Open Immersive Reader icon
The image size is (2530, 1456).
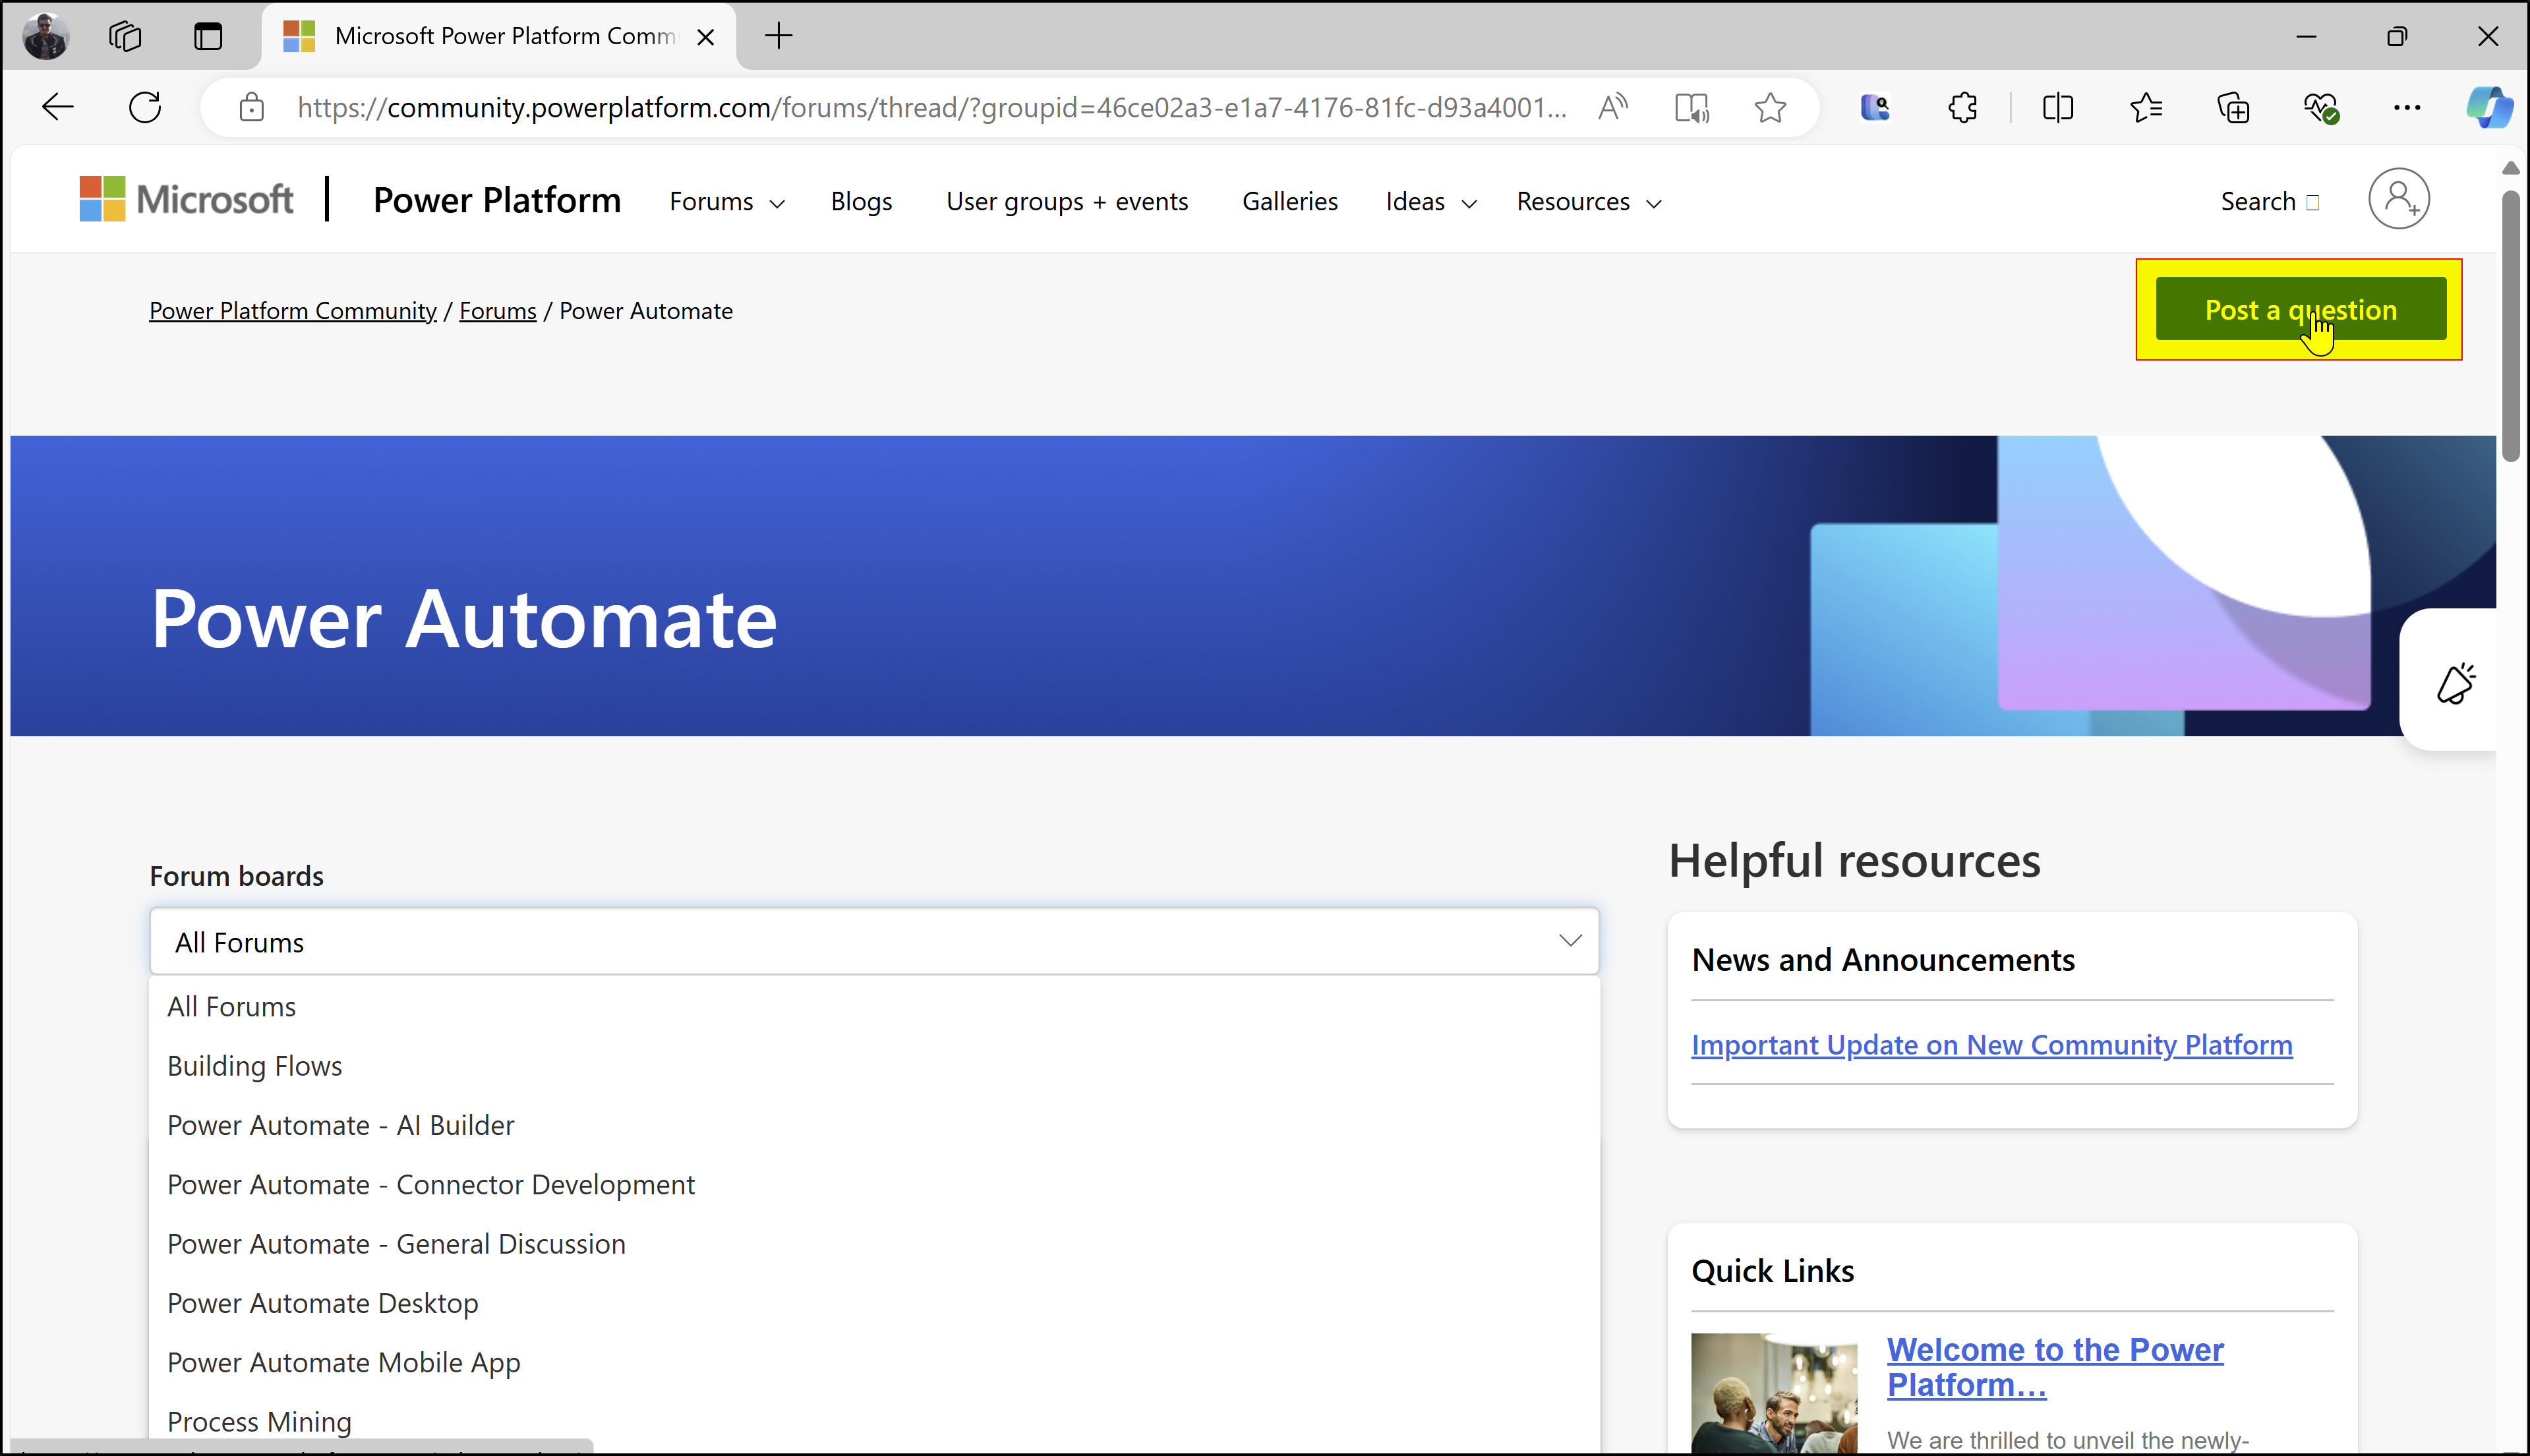[x=1692, y=107]
